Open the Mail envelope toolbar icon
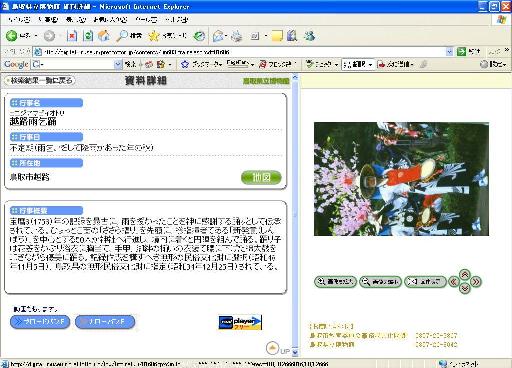Screen dimensions: 512x368 click(x=218, y=36)
